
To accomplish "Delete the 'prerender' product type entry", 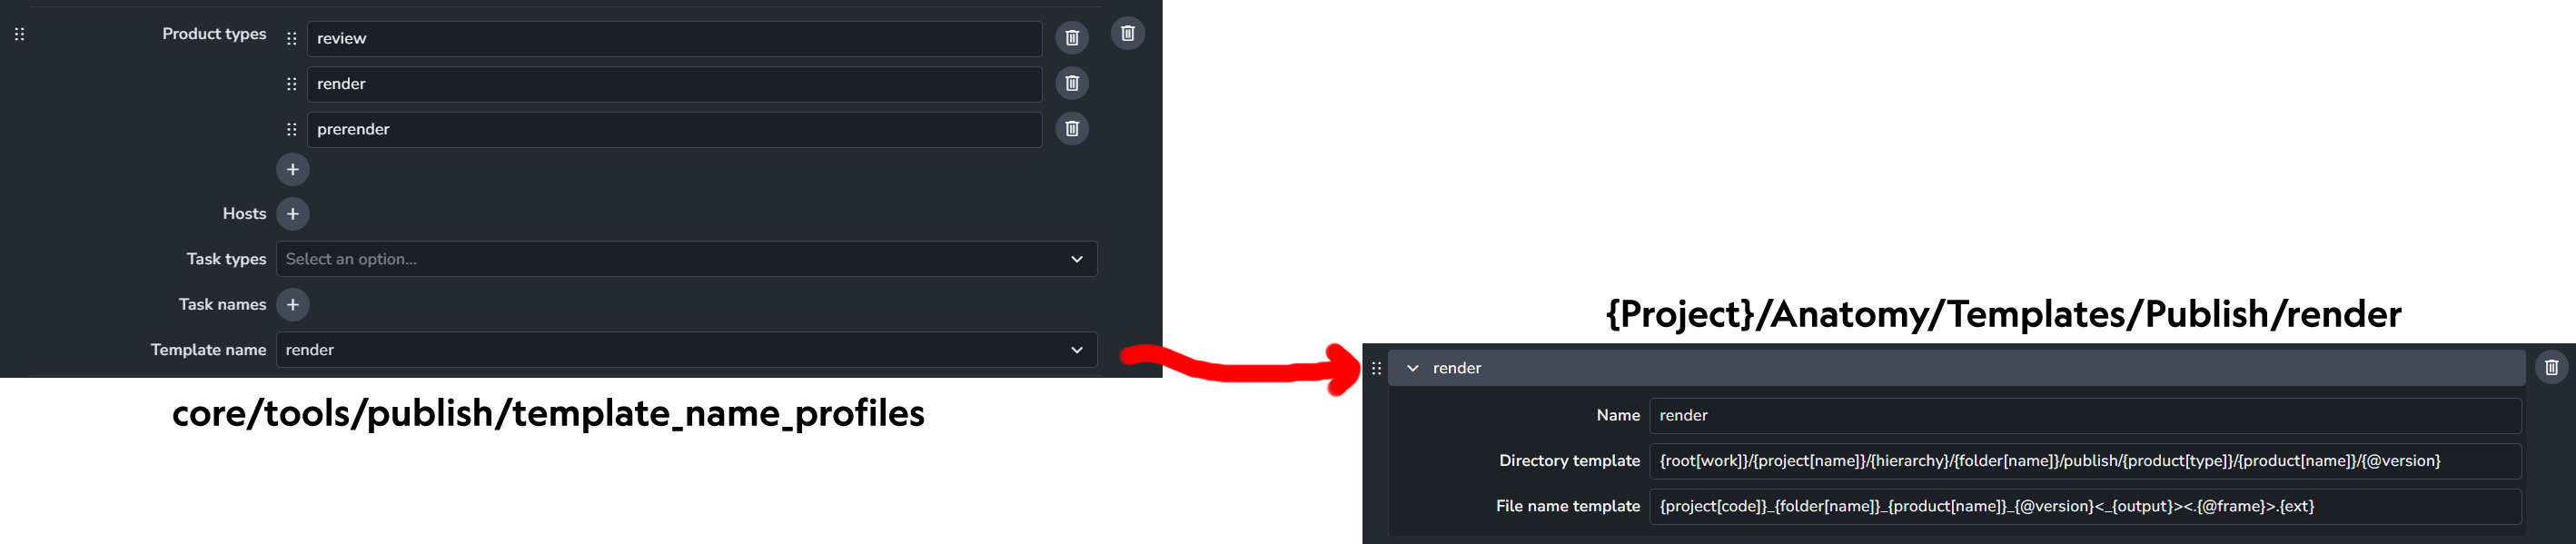I will tap(1072, 128).
